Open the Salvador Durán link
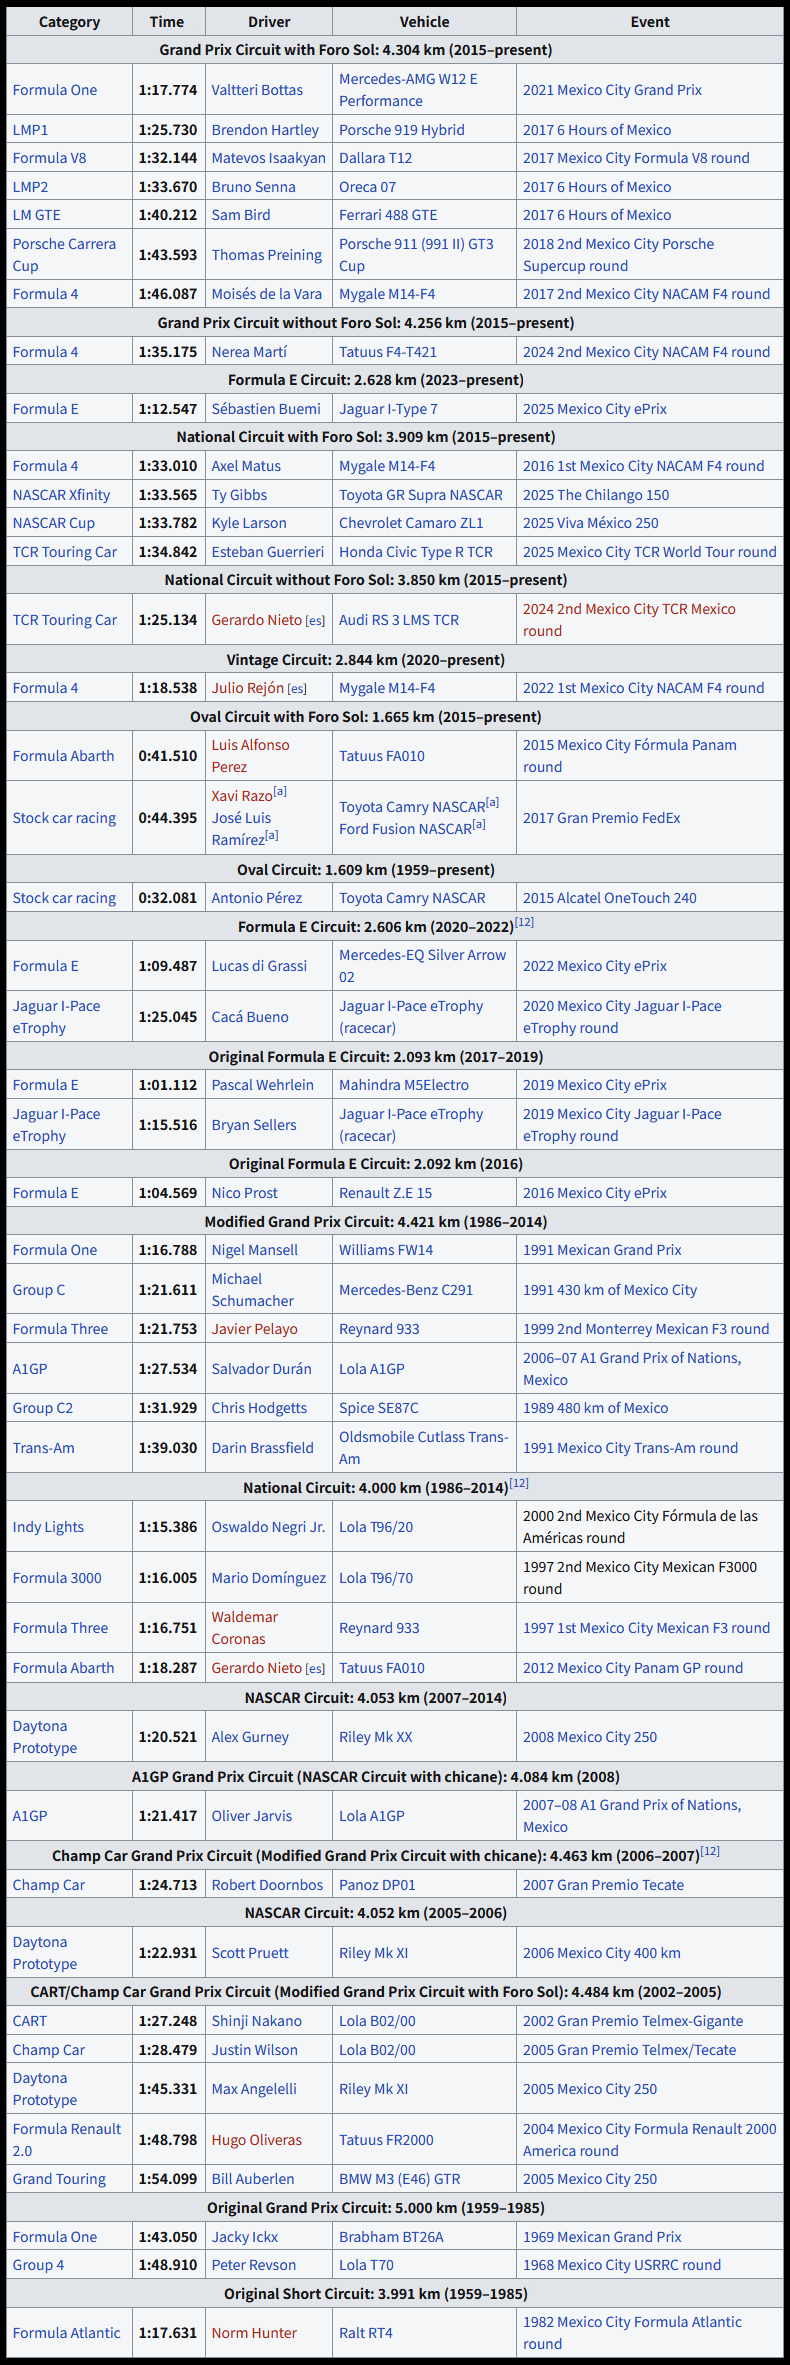The width and height of the screenshot is (790, 2365). pos(261,1369)
